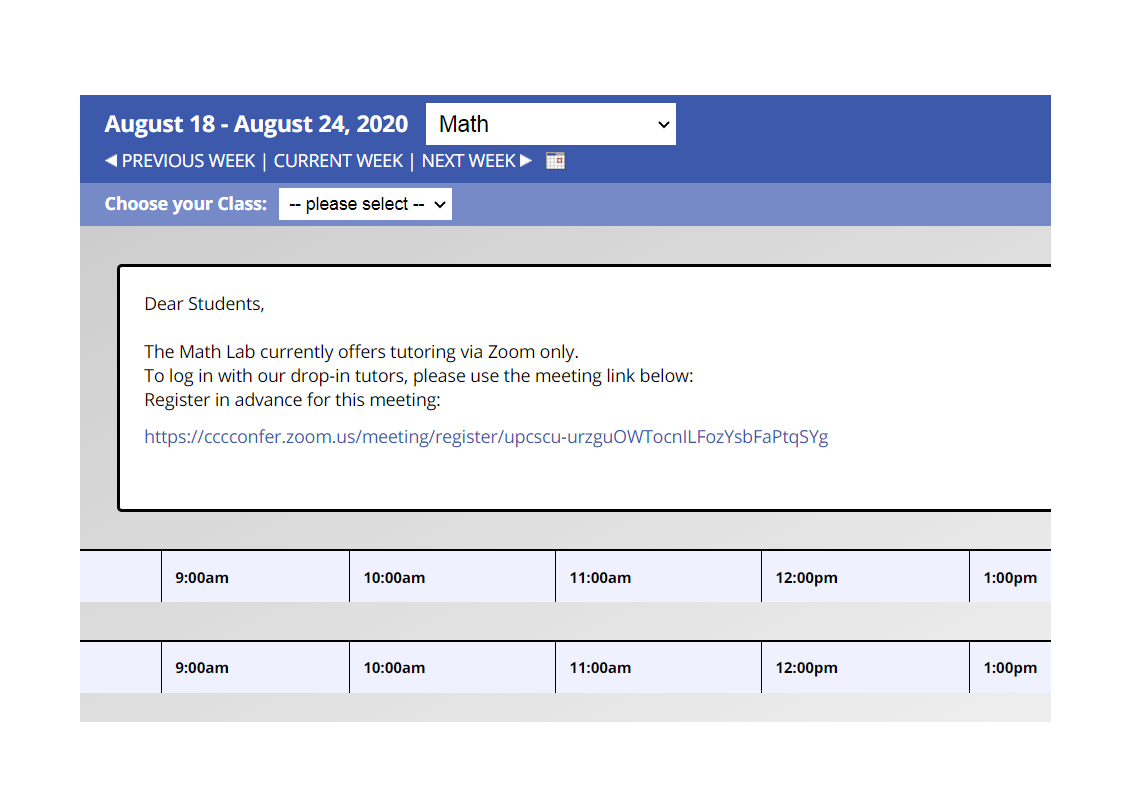Jump to CURRENT WEEK
Screen dimensions: 1122x793
pos(338,161)
